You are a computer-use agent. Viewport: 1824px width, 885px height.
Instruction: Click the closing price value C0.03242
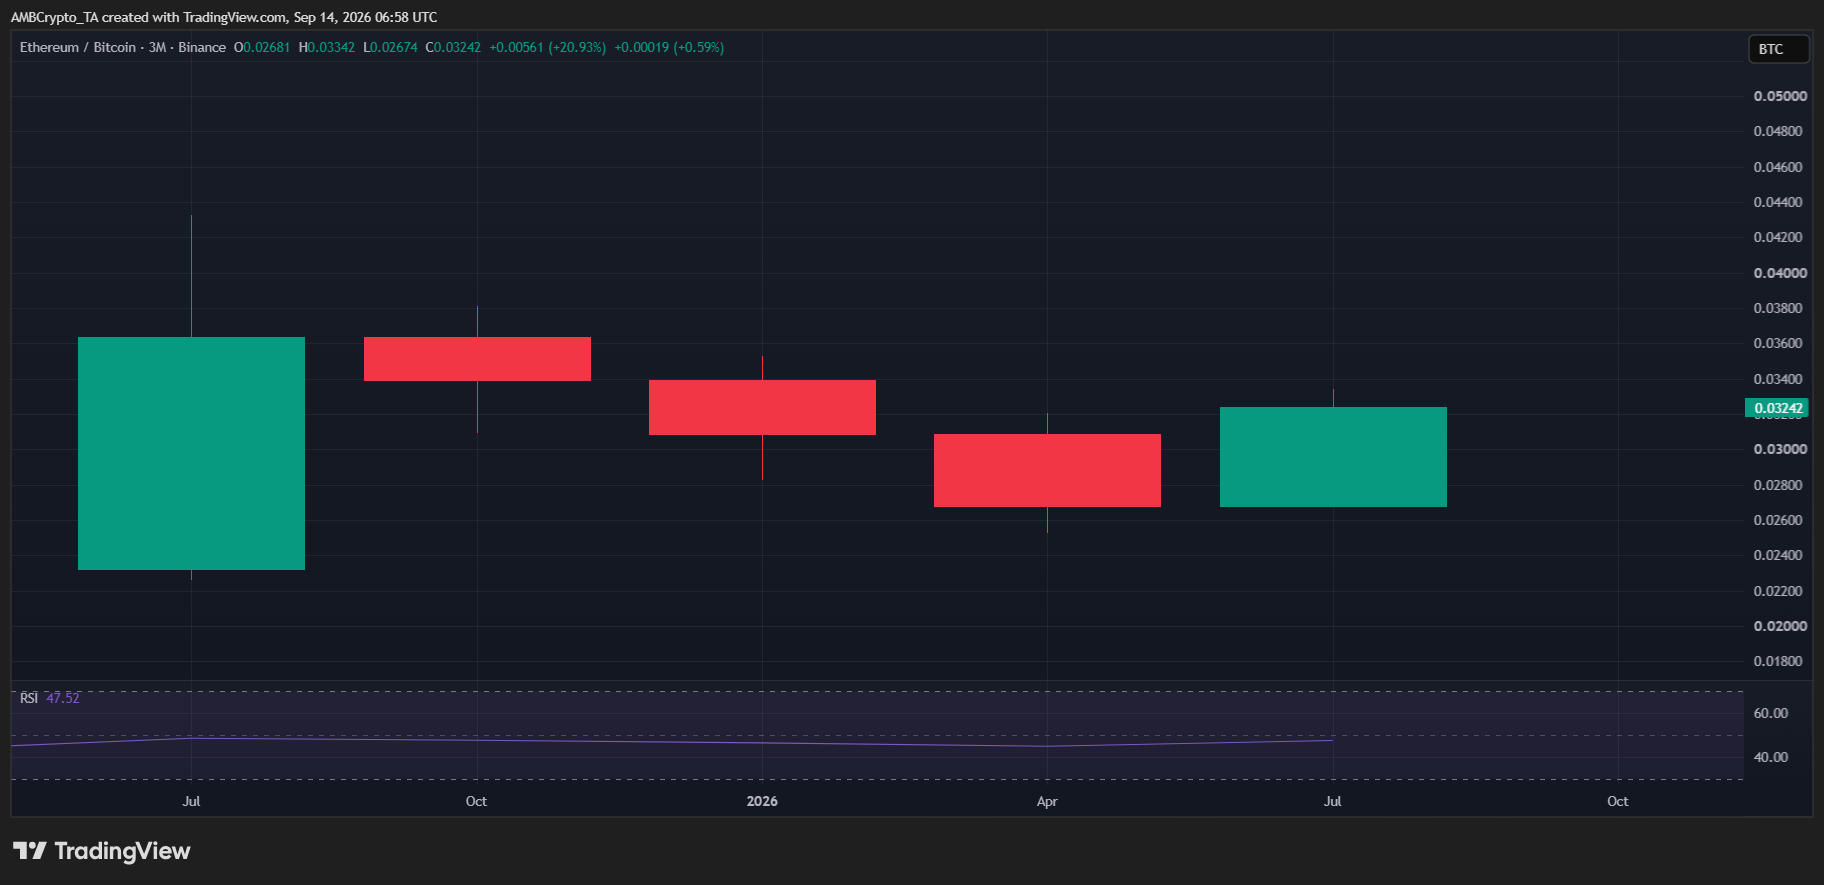pyautogui.click(x=453, y=47)
